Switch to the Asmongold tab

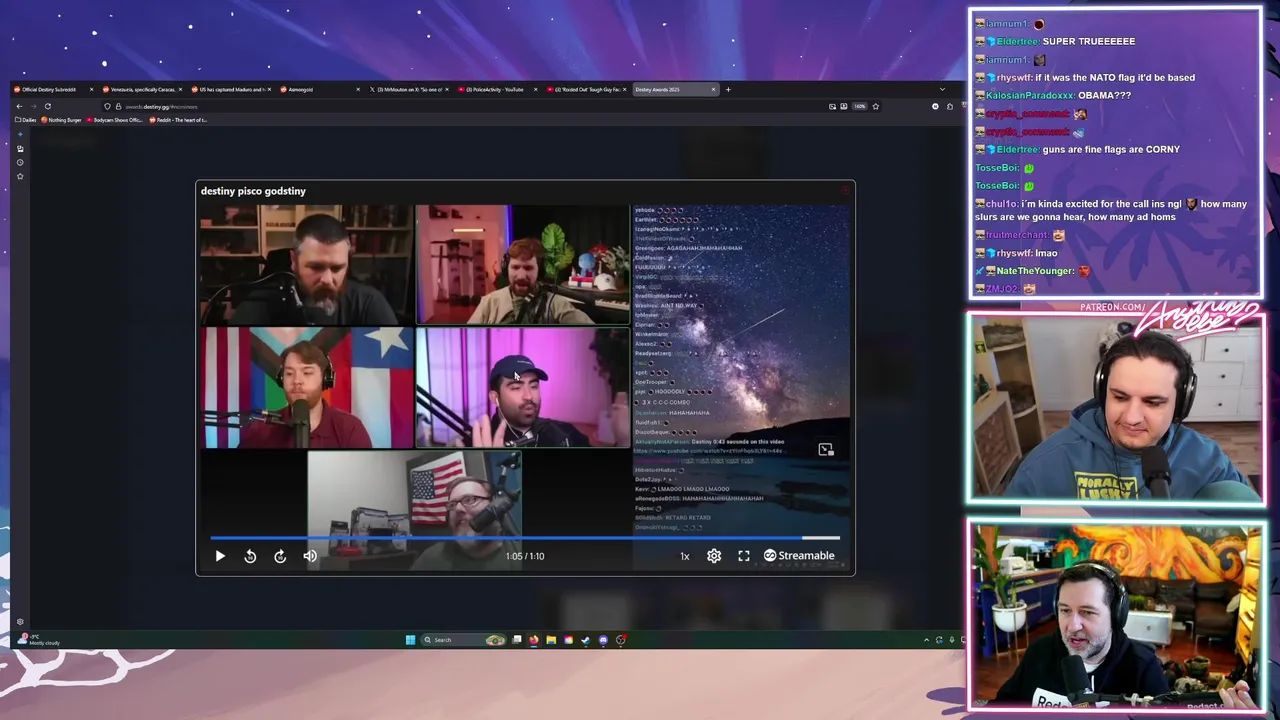tap(320, 89)
